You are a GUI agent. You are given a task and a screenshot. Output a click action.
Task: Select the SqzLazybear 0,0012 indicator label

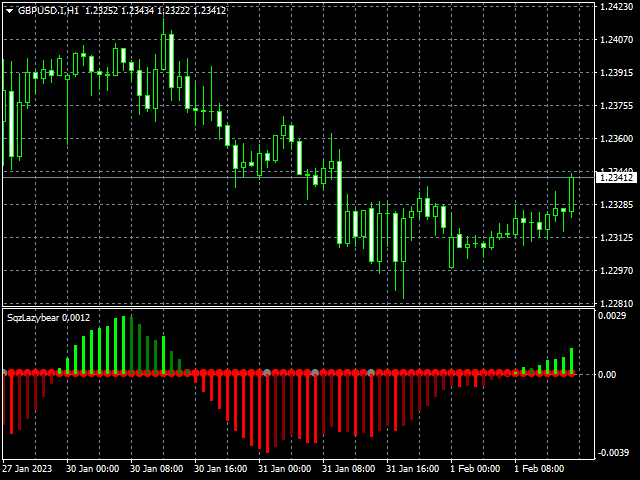click(49, 318)
